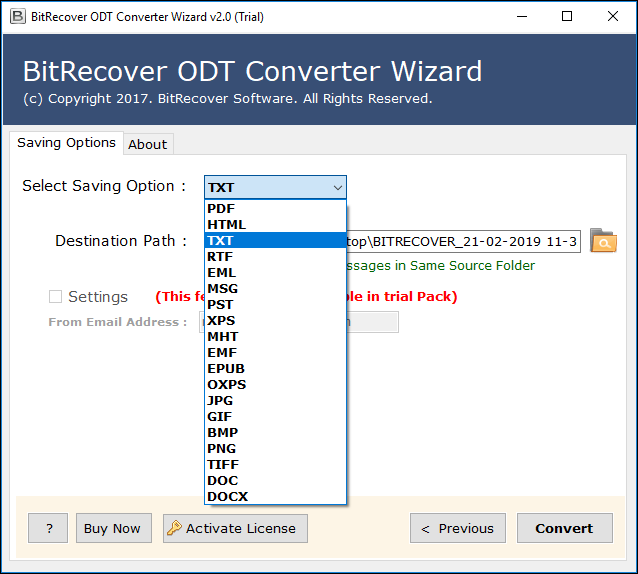Close the ODT Converter Wizard window
This screenshot has width=638, height=574.
click(x=613, y=17)
